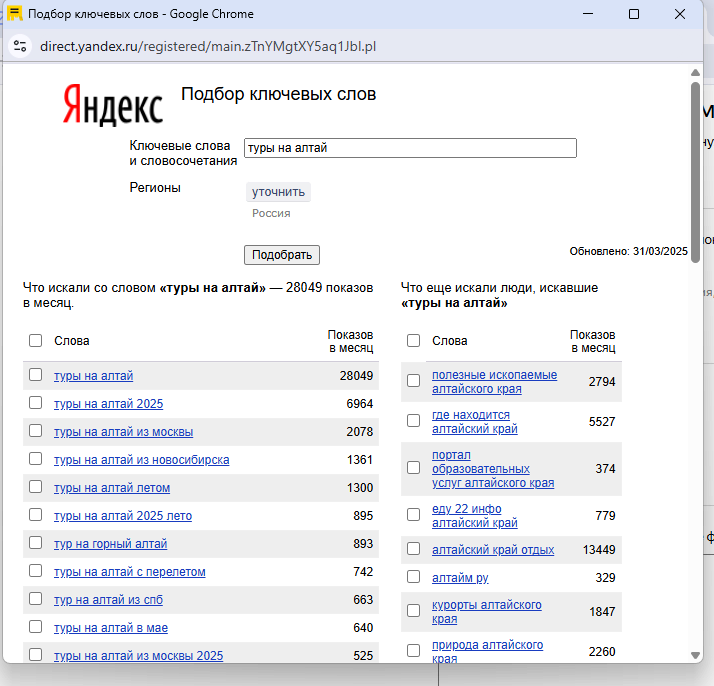The width and height of the screenshot is (714, 686).
Task: Open the где находится алтайский край link
Action: pos(475,422)
